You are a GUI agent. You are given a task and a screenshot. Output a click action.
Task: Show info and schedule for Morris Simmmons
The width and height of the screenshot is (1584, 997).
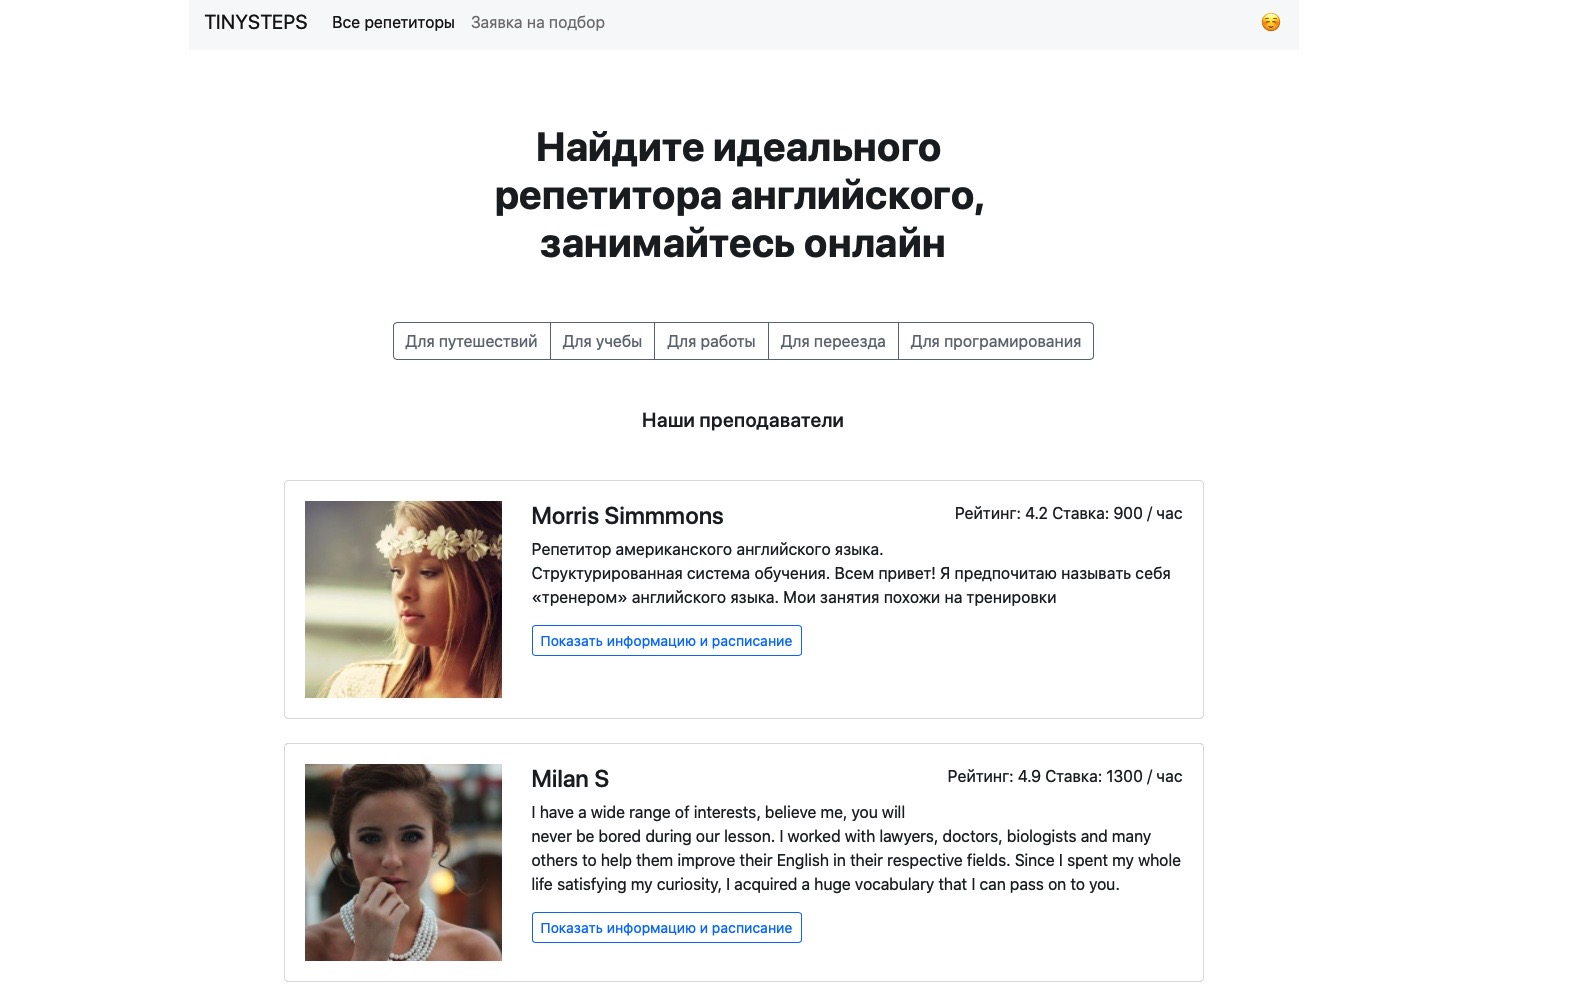pos(666,641)
